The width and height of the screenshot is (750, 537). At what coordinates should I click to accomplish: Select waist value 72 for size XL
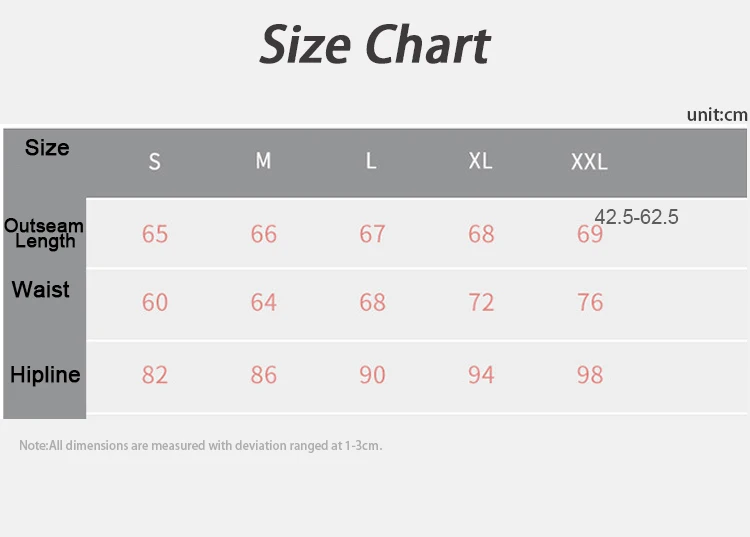click(x=481, y=302)
